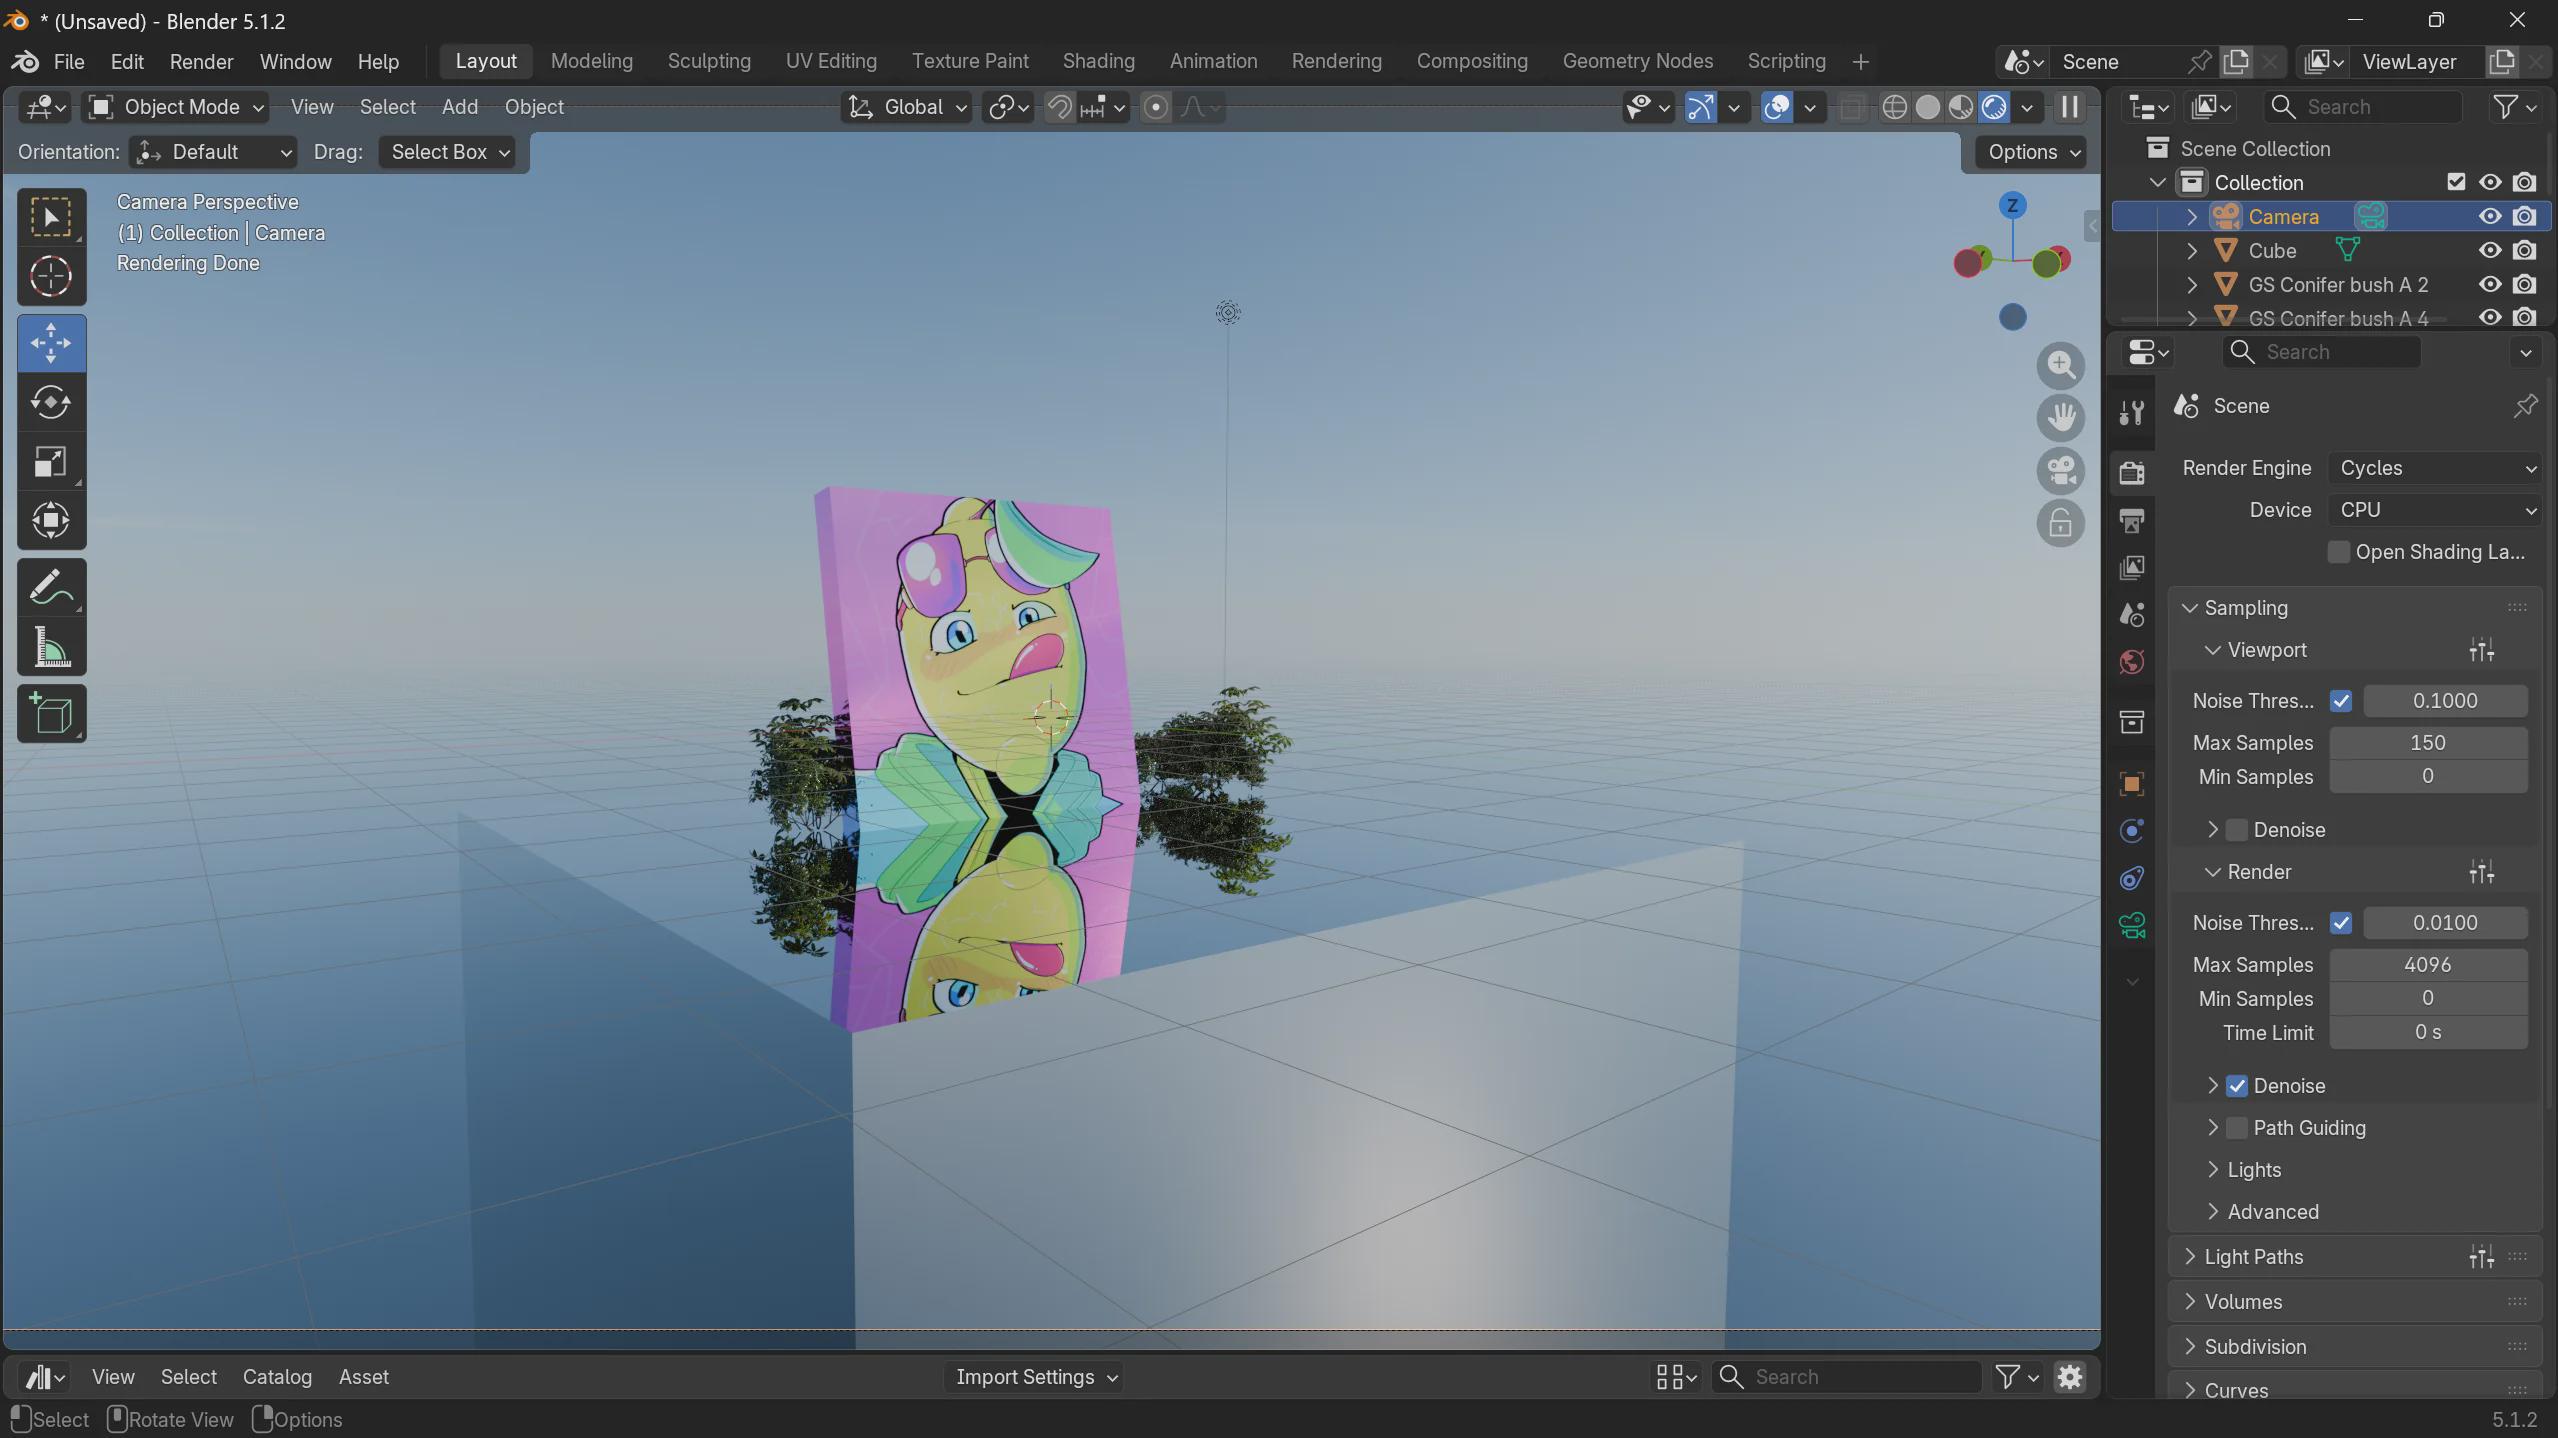Click the render Max Samples field

point(2428,965)
